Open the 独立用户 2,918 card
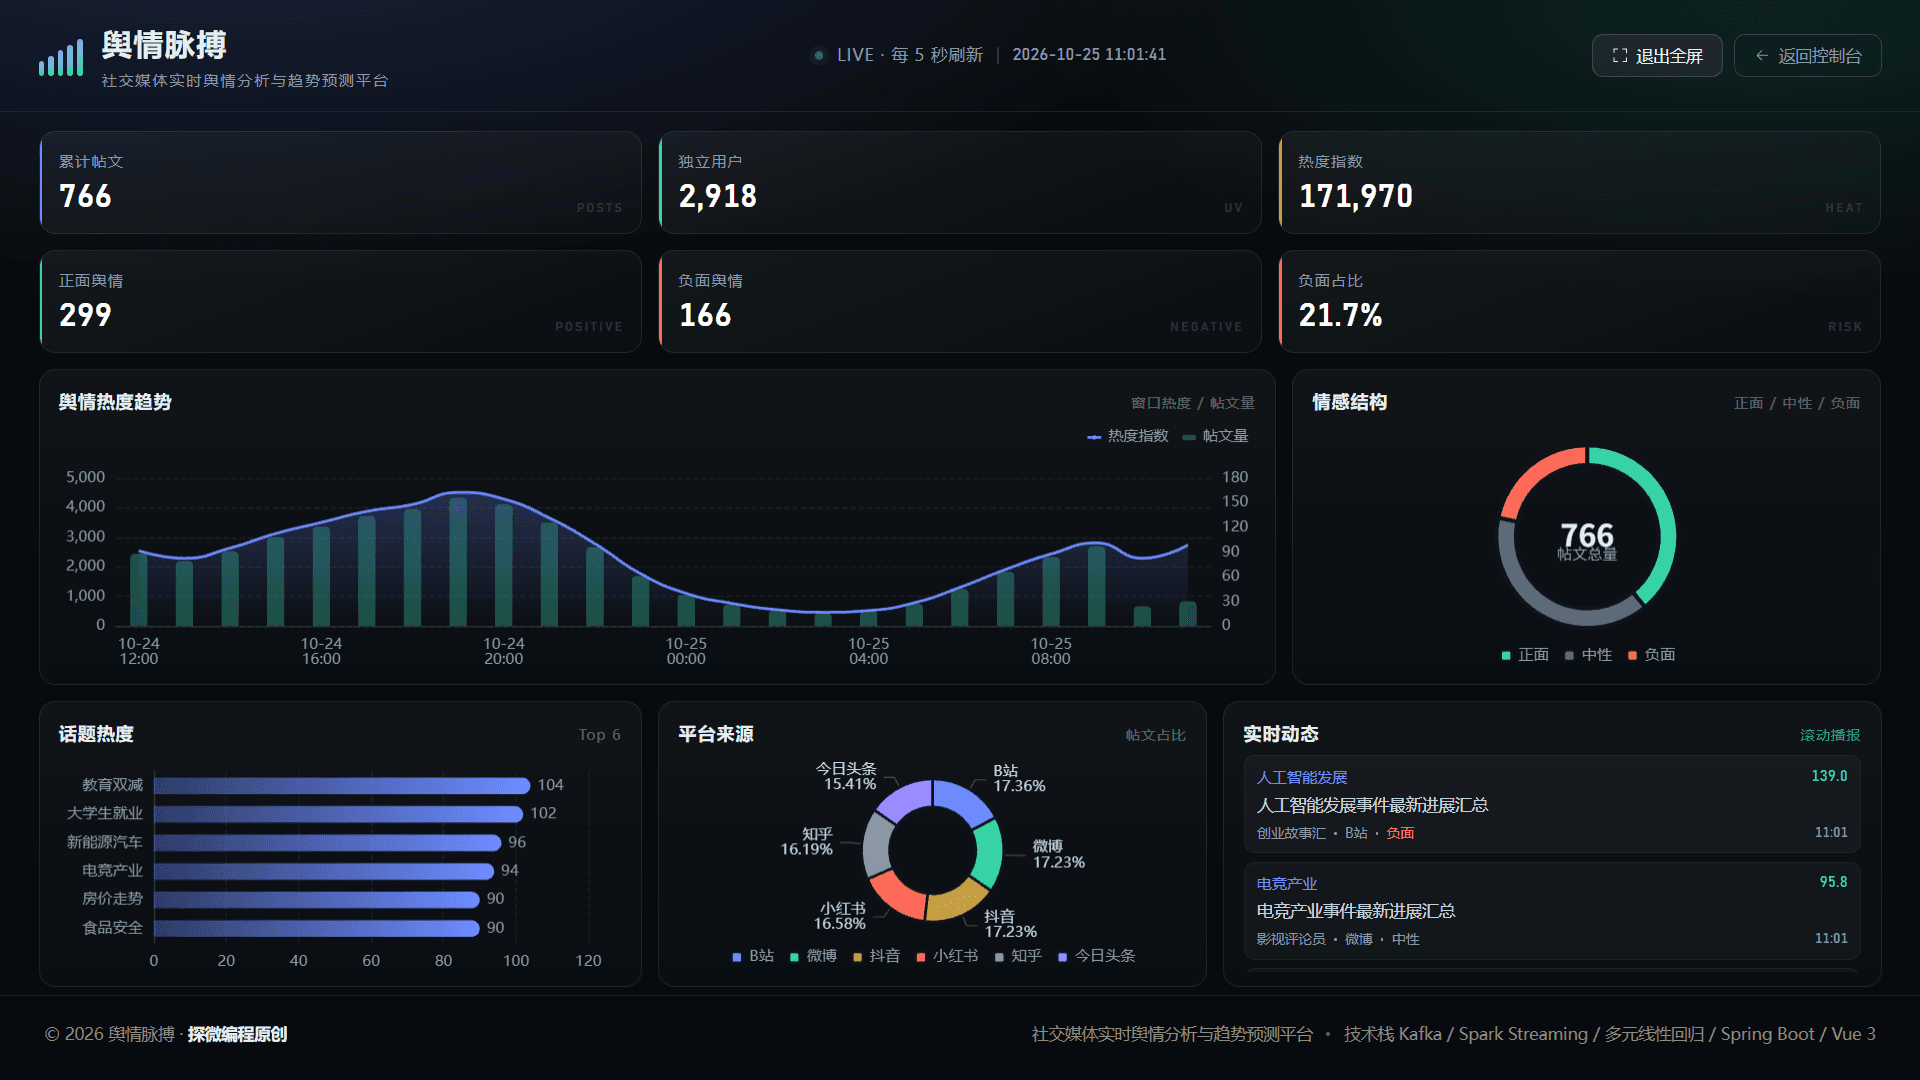Image resolution: width=1920 pixels, height=1080 pixels. 960,183
